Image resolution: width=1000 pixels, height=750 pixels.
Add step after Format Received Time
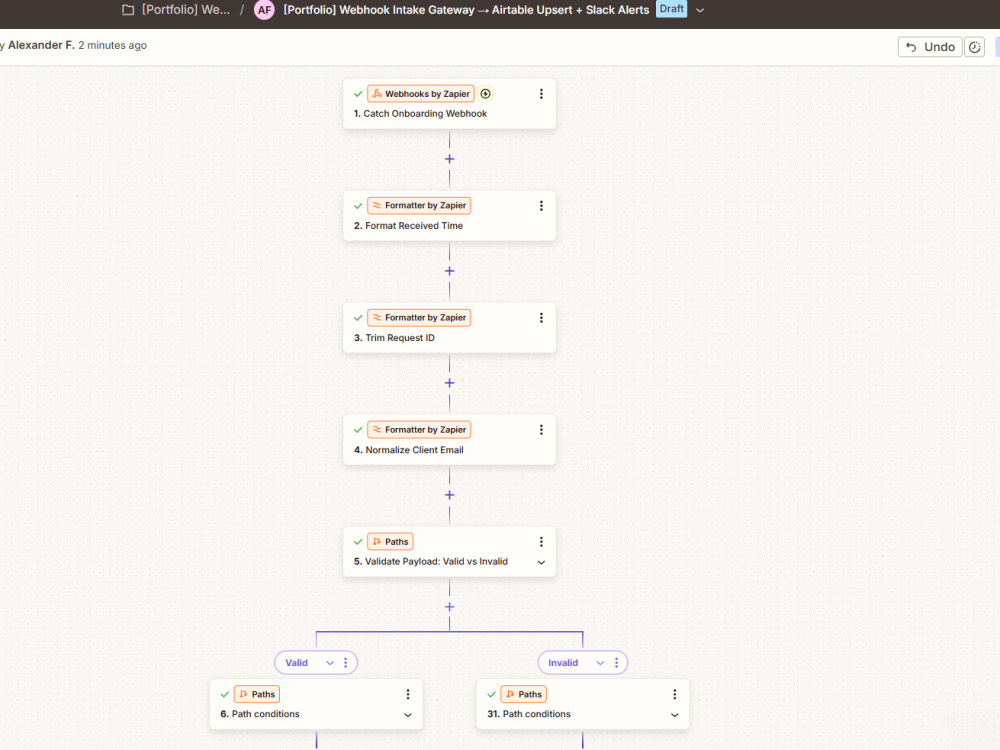click(x=450, y=271)
